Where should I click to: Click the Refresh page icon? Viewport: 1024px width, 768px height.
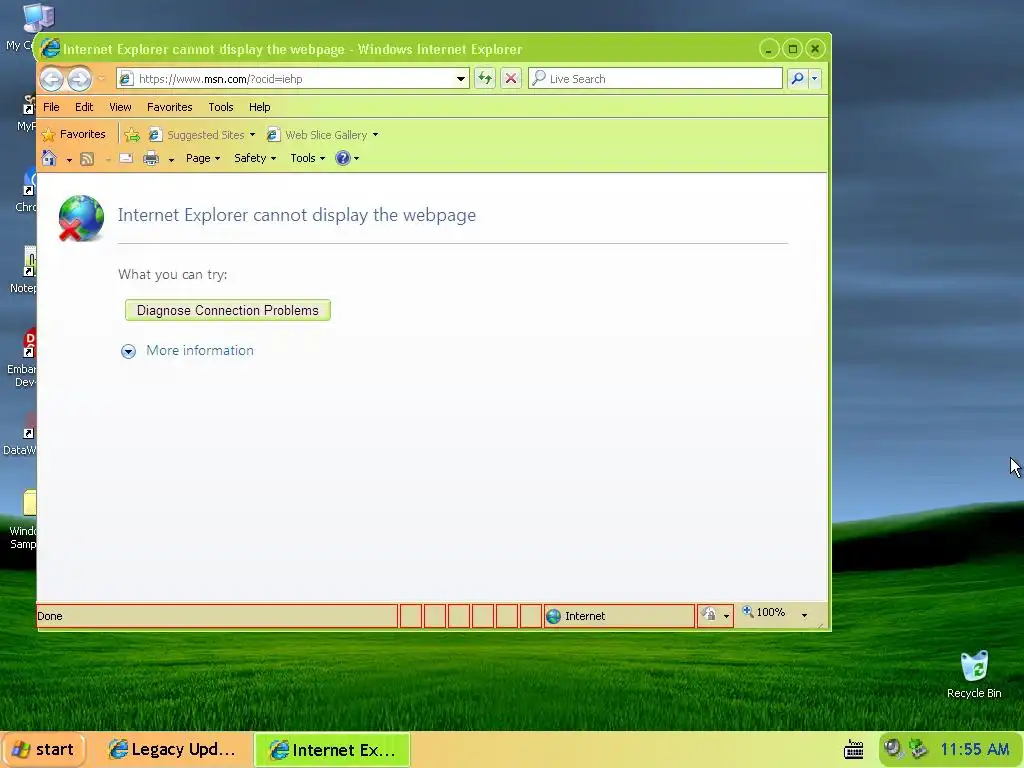coord(485,79)
